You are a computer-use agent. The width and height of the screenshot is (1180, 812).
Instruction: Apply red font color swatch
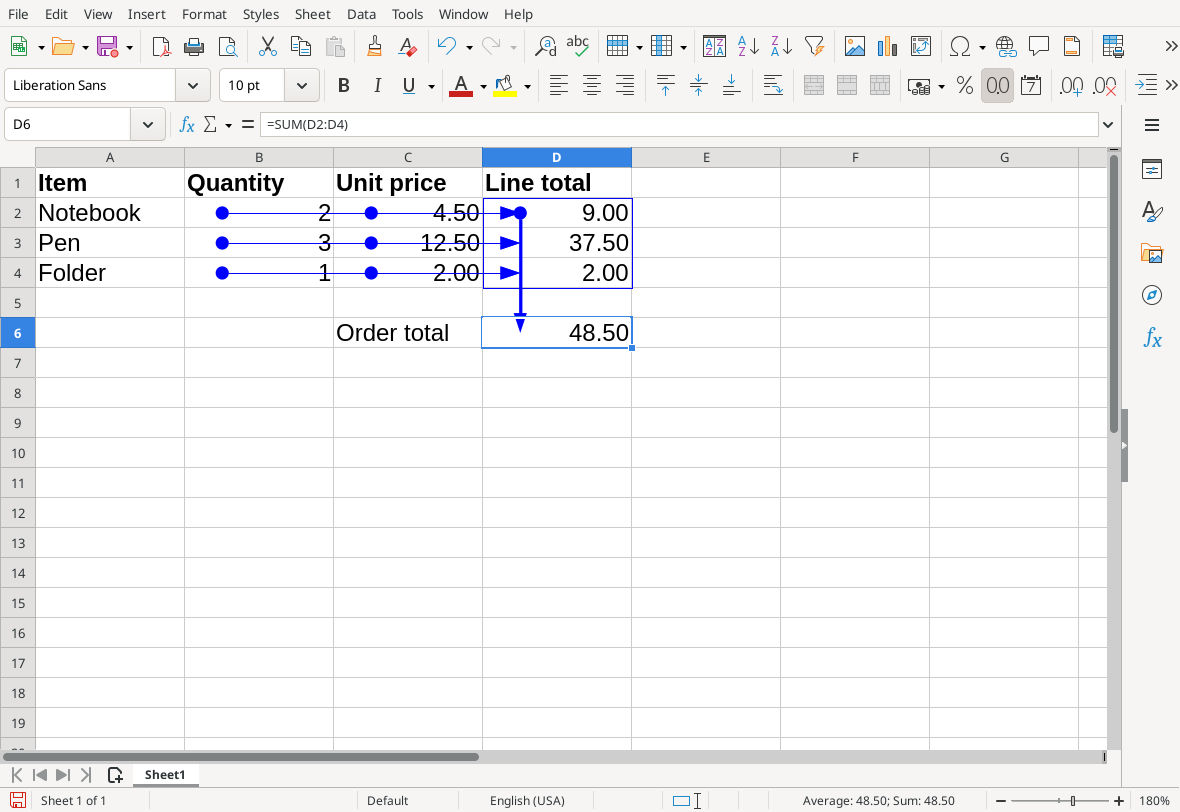click(x=461, y=86)
